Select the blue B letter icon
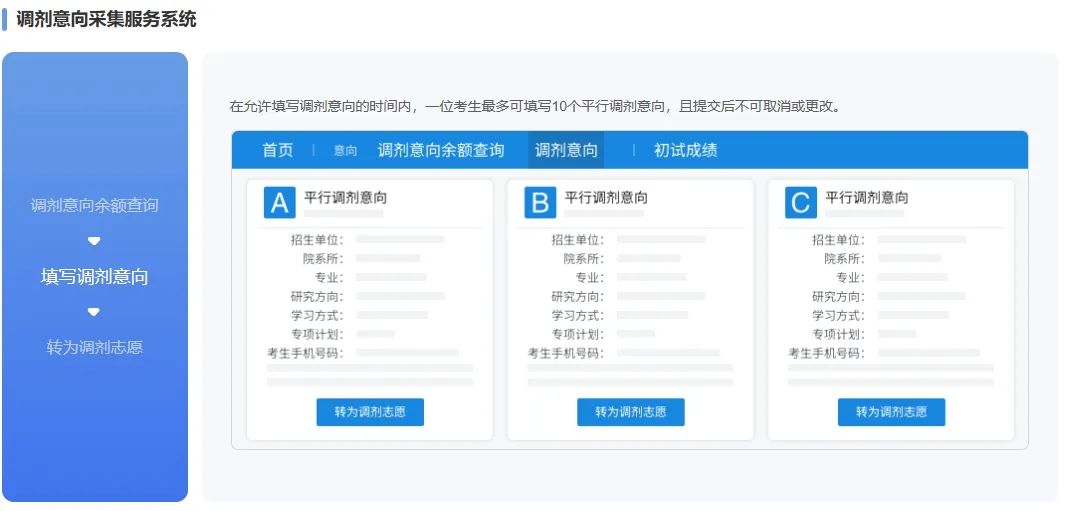Image resolution: width=1065 pixels, height=511 pixels. [540, 202]
